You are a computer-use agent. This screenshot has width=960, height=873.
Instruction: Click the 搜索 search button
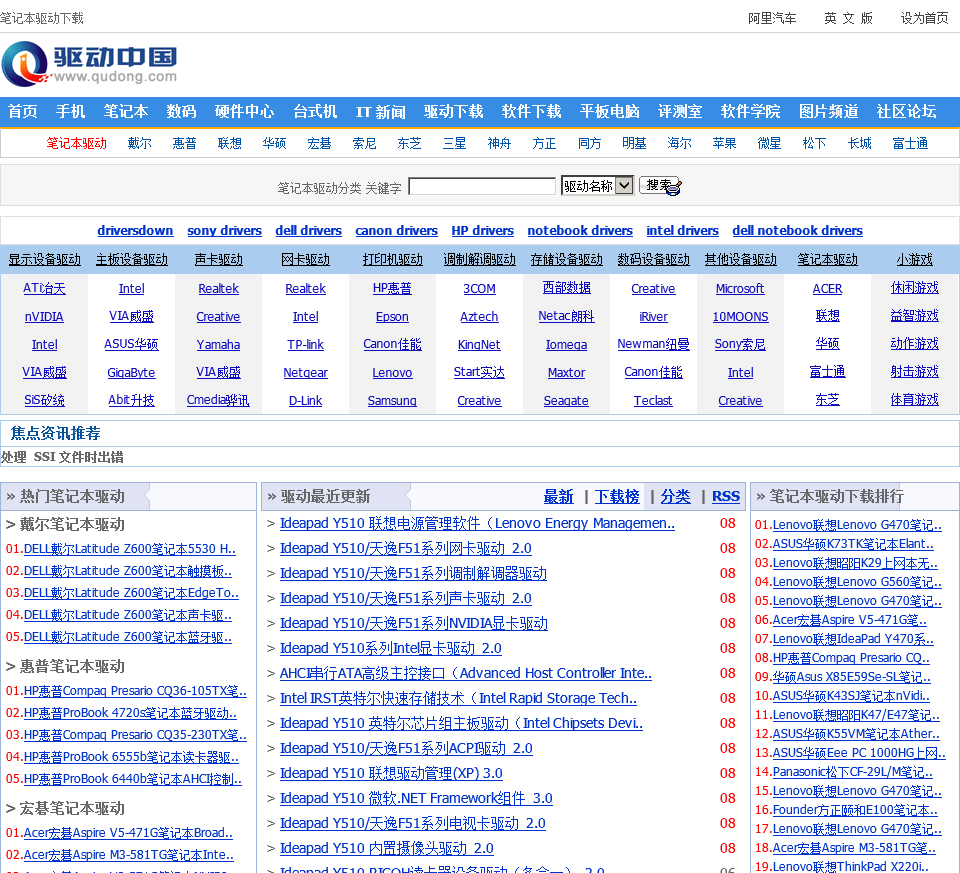[x=660, y=185]
